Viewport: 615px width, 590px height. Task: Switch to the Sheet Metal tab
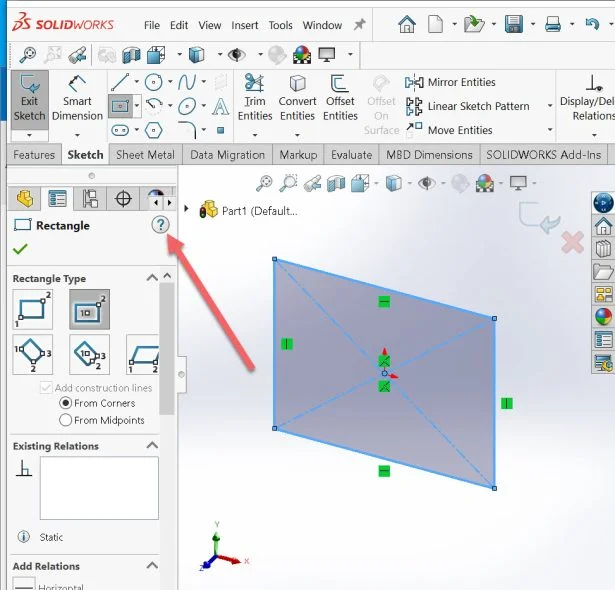click(145, 155)
